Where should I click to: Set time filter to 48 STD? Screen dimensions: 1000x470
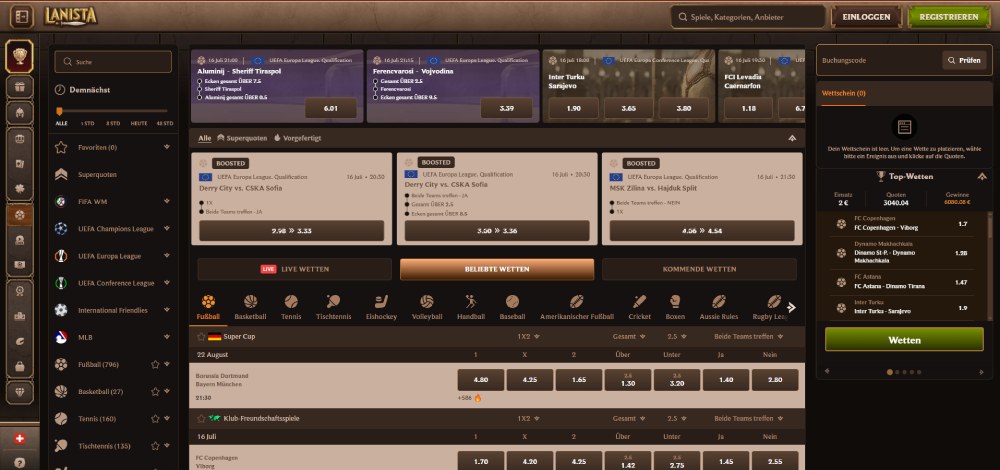point(165,124)
